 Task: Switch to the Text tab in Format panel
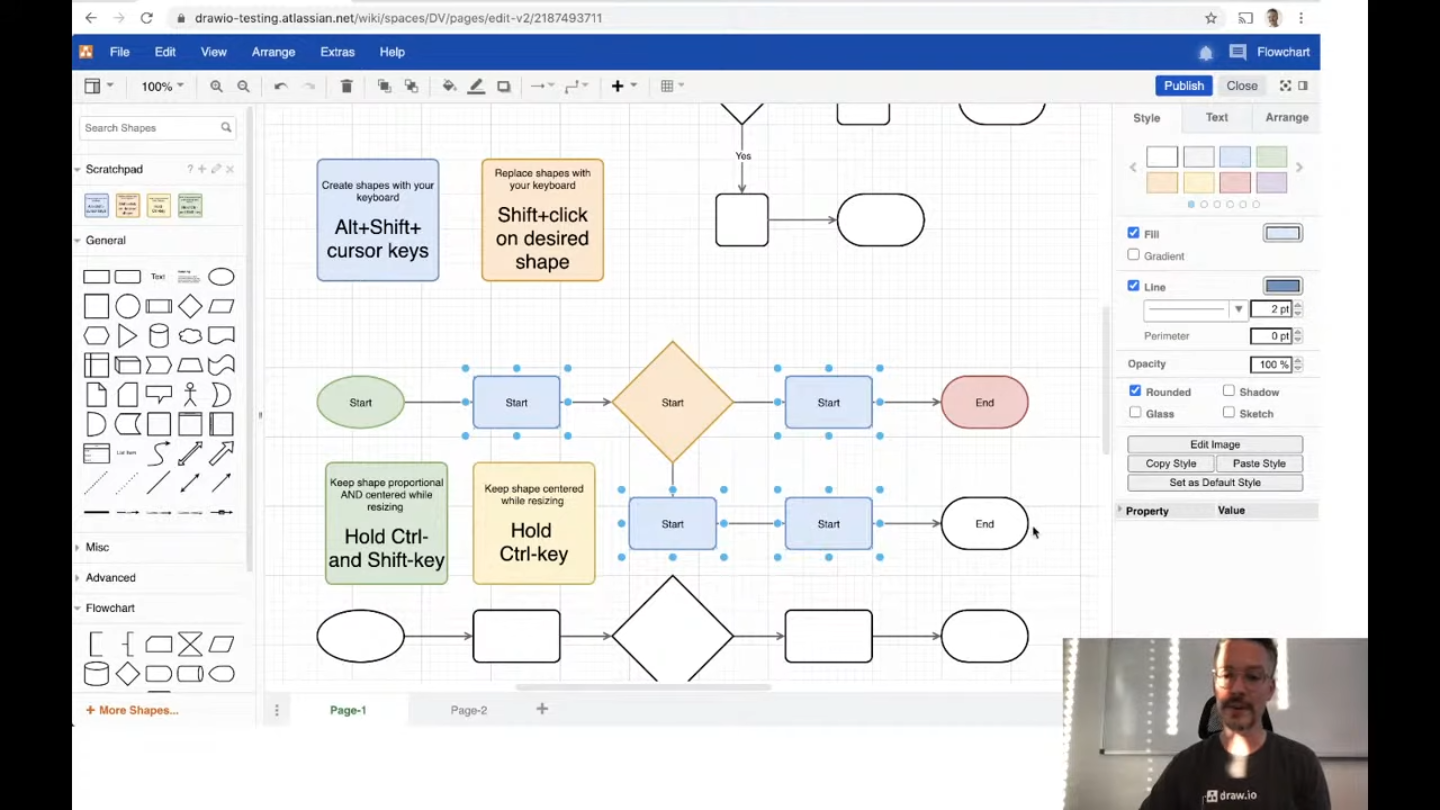[1216, 117]
